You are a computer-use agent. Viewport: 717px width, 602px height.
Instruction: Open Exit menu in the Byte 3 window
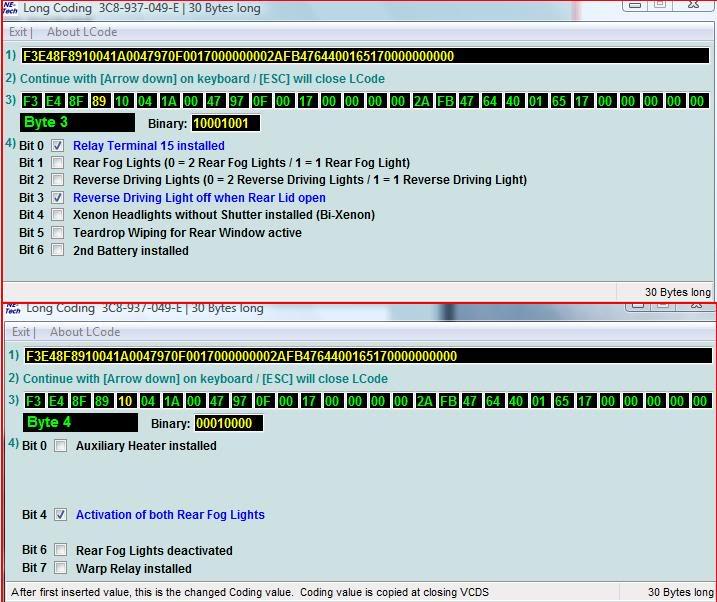[x=18, y=32]
